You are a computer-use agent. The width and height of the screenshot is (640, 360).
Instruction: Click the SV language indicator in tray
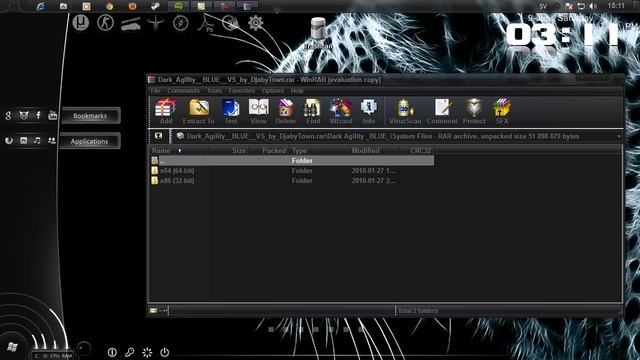pos(543,6)
